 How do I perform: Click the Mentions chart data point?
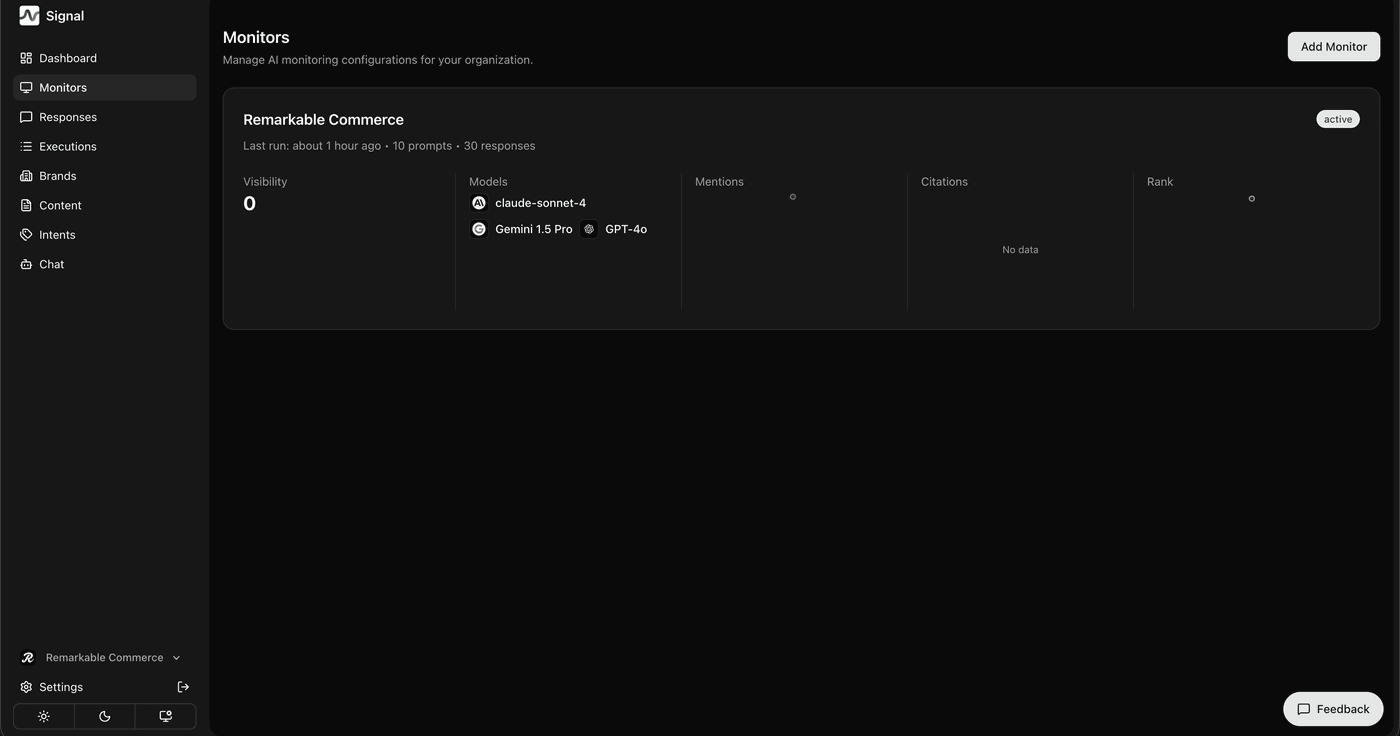(x=793, y=197)
